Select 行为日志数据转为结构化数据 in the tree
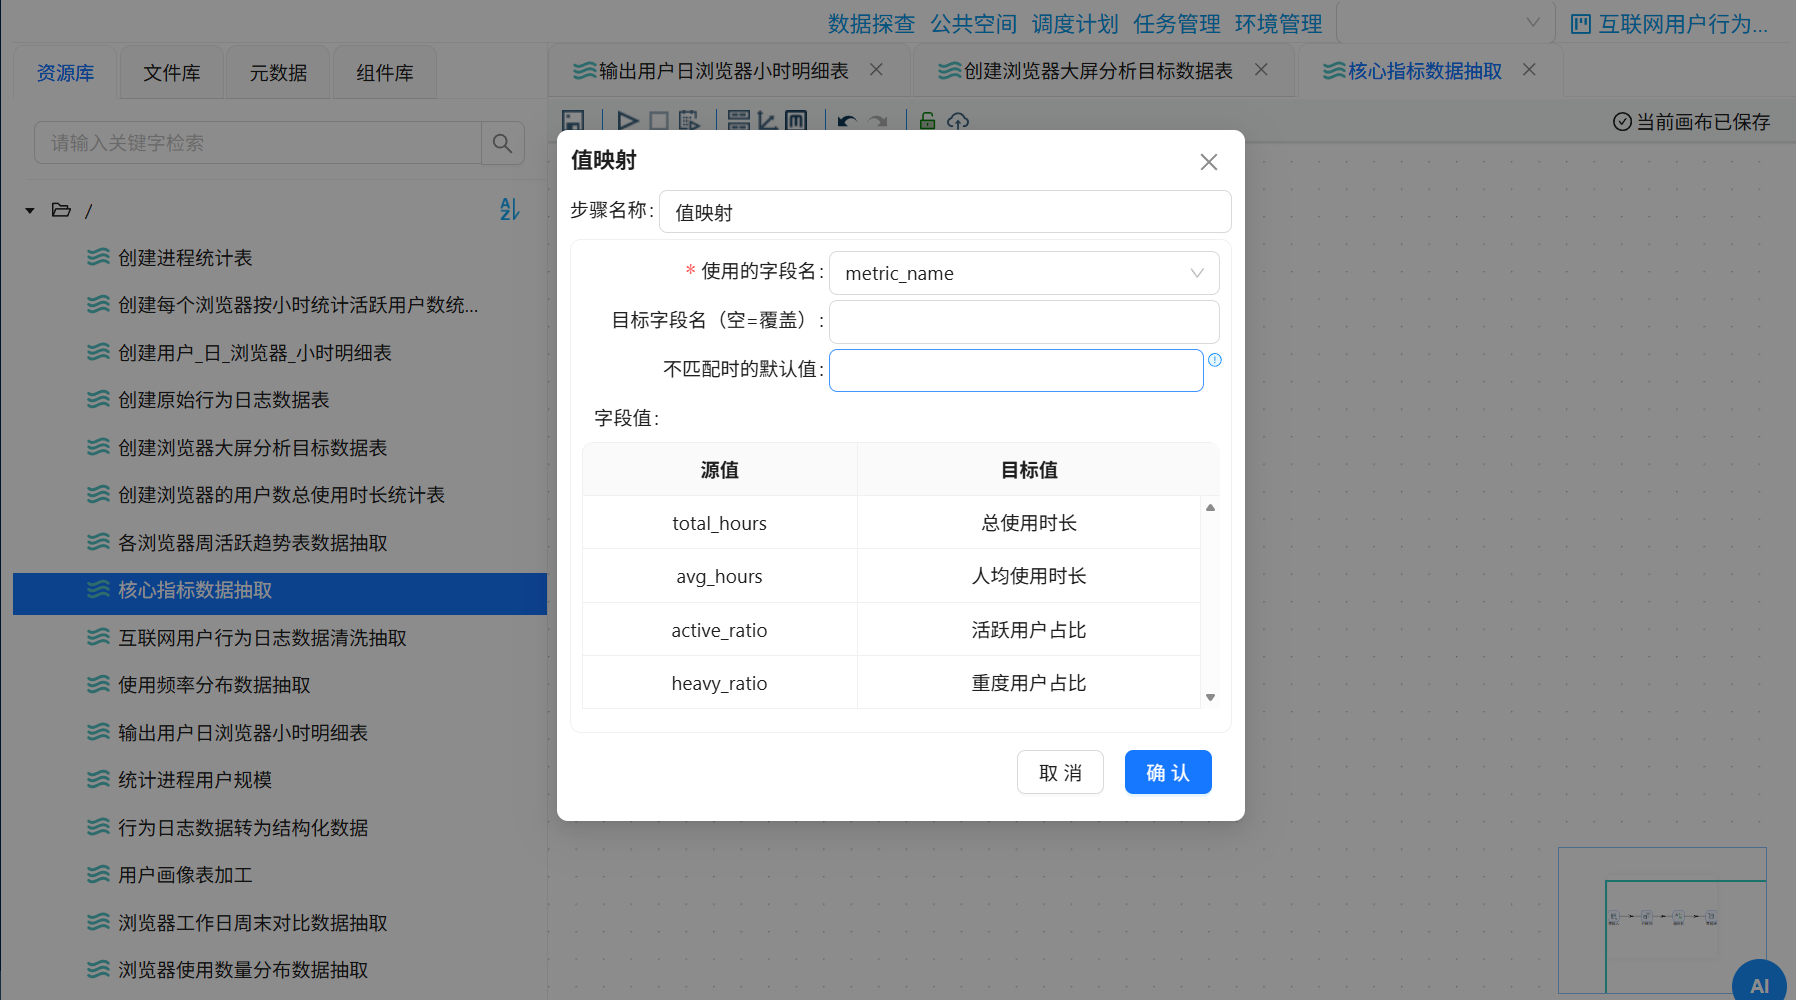The height and width of the screenshot is (1000, 1796). tap(243, 828)
